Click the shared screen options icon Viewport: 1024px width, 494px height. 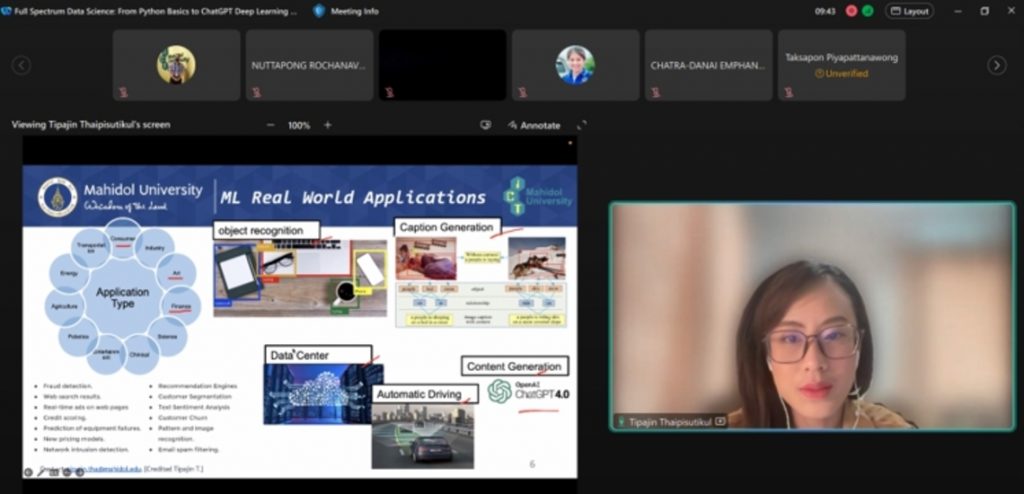pos(486,125)
